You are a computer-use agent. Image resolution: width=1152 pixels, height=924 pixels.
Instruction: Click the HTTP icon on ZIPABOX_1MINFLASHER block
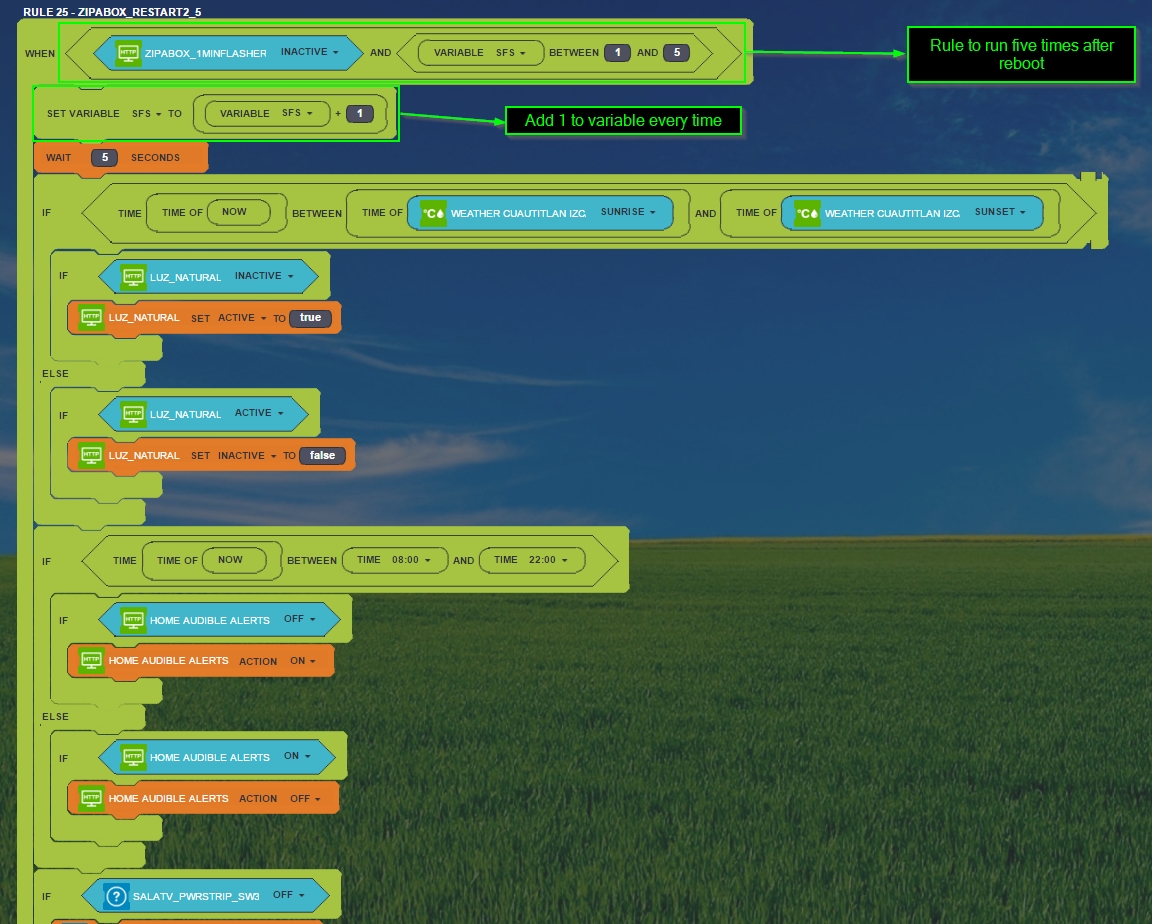click(128, 53)
